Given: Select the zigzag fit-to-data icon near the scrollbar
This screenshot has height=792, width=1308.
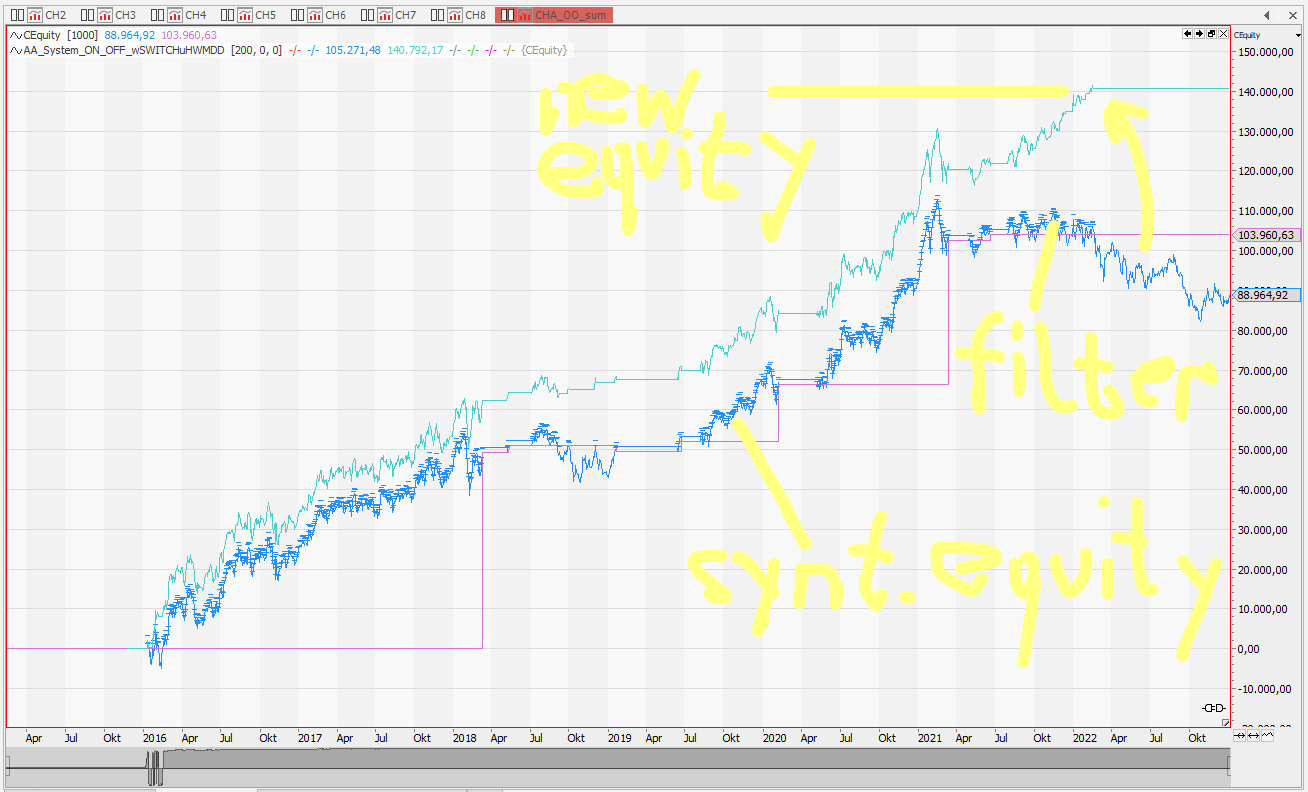Looking at the screenshot, I should pos(1267,736).
